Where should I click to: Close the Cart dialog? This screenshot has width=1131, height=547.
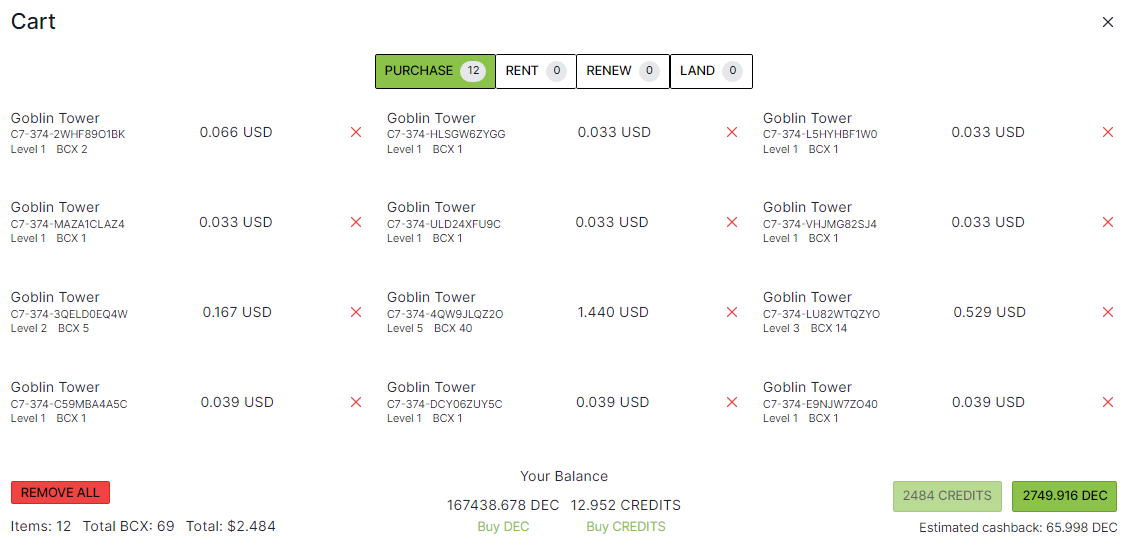click(x=1107, y=22)
